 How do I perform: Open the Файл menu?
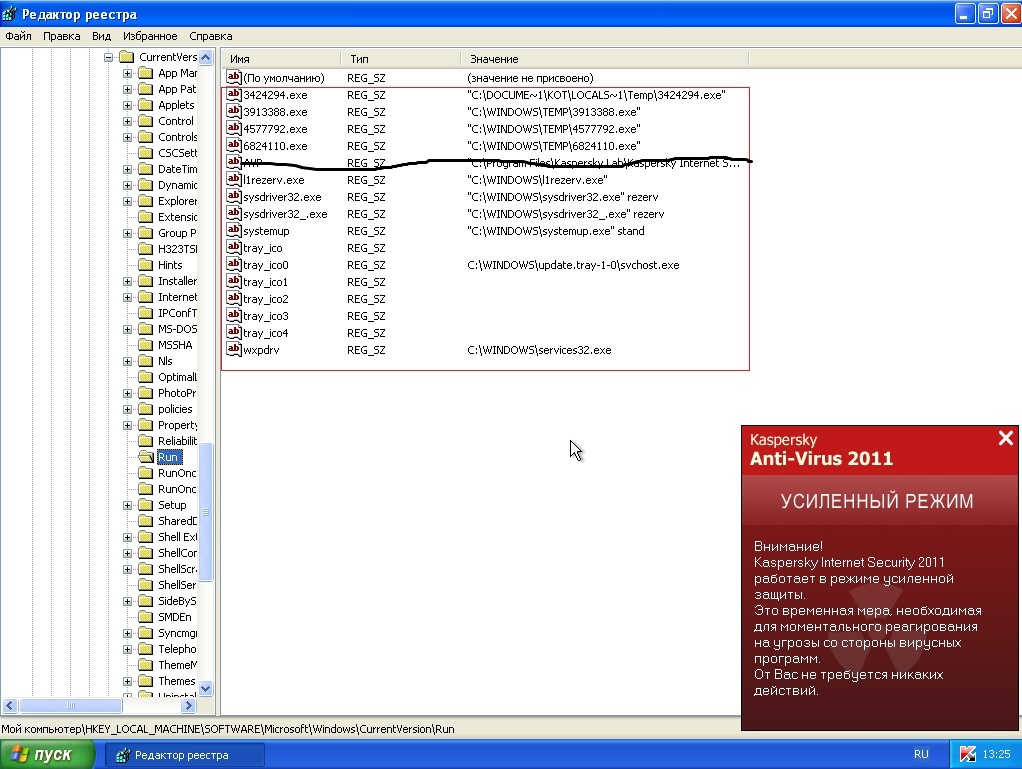(x=18, y=36)
